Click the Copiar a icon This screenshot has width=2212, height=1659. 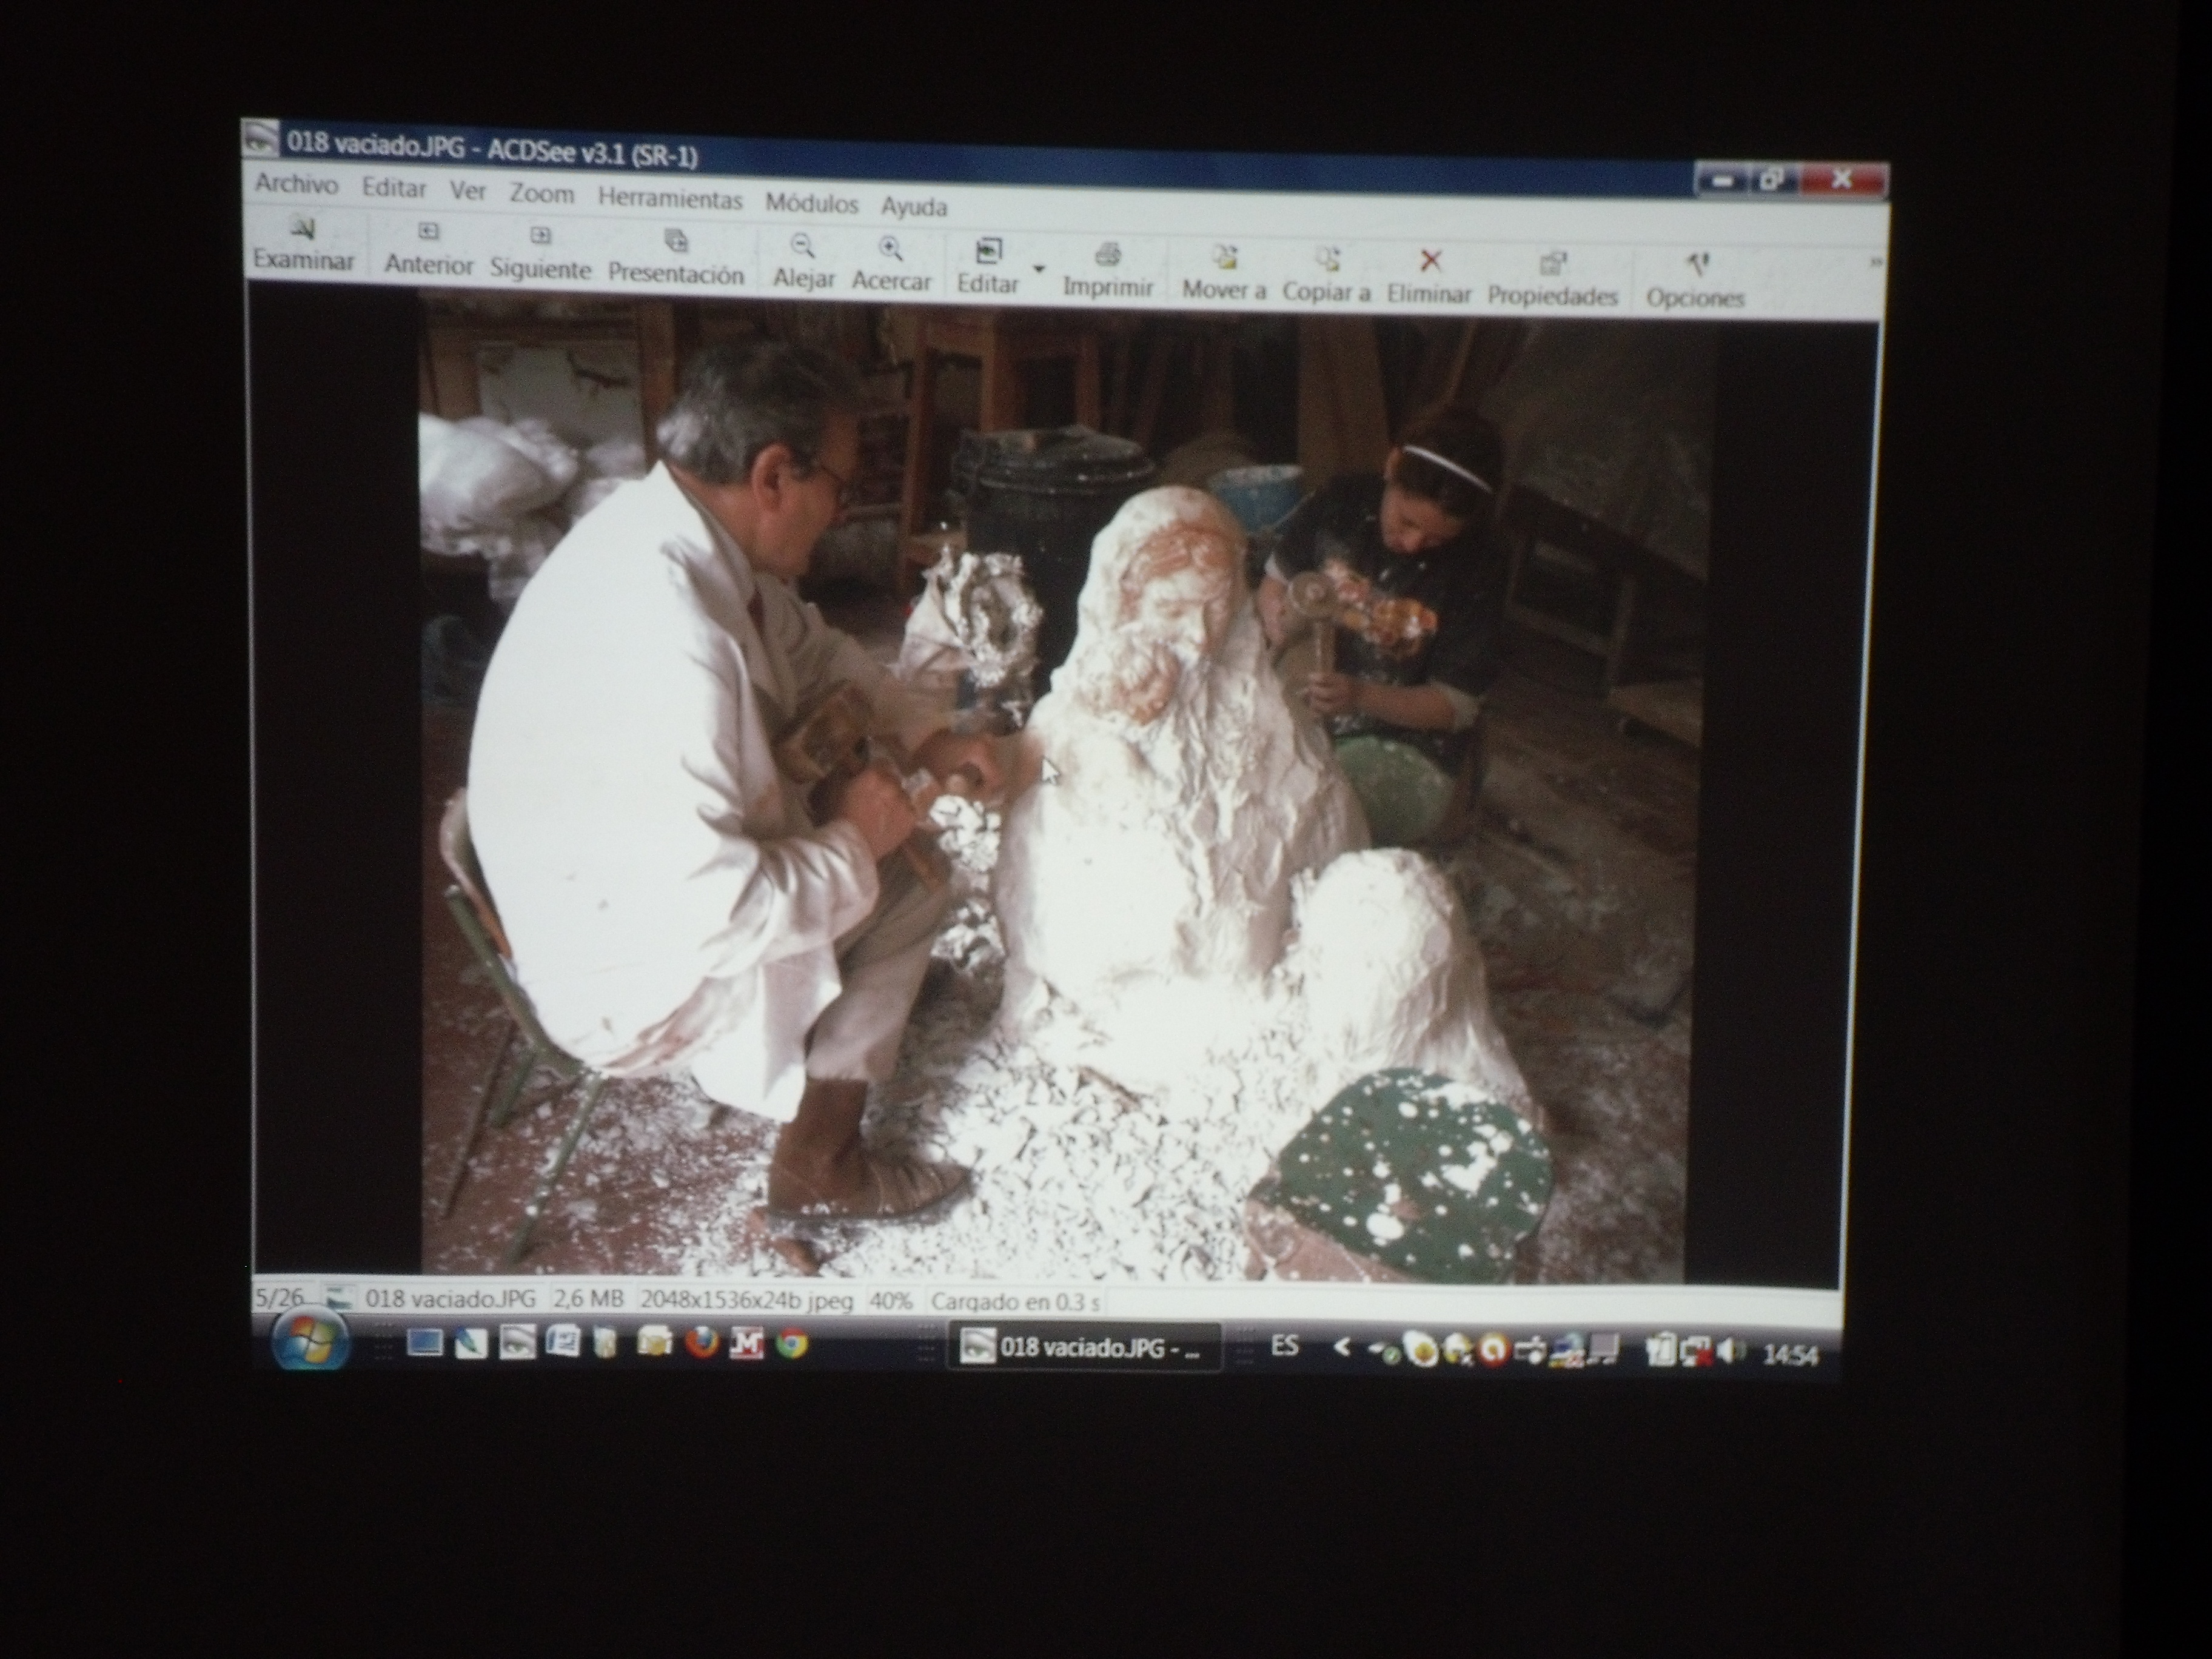click(1327, 260)
